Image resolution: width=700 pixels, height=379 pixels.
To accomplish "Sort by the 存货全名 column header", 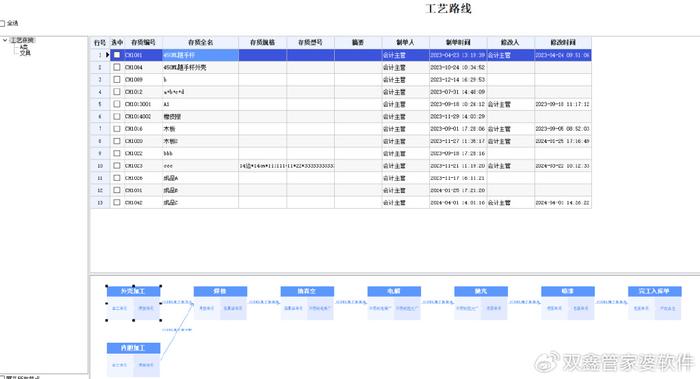I will tap(200, 42).
